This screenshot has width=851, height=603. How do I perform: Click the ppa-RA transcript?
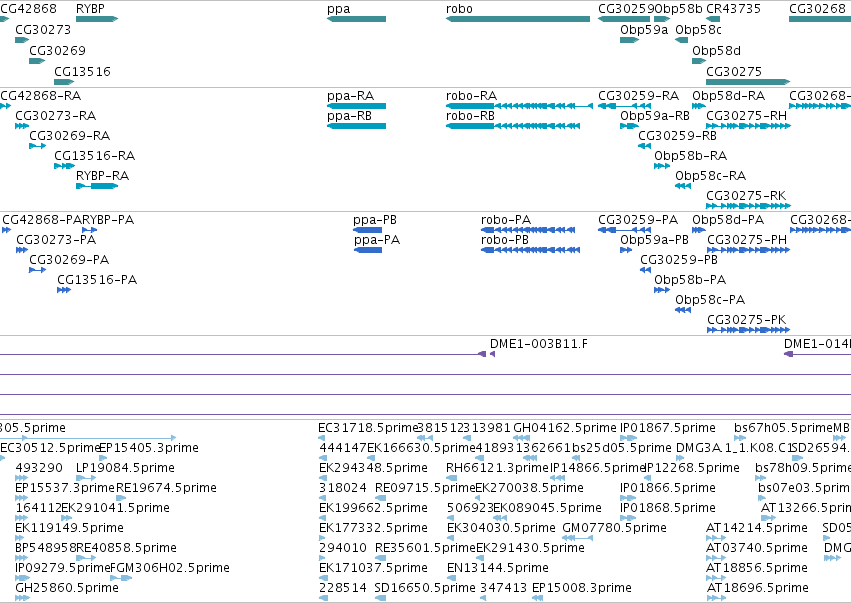point(356,106)
